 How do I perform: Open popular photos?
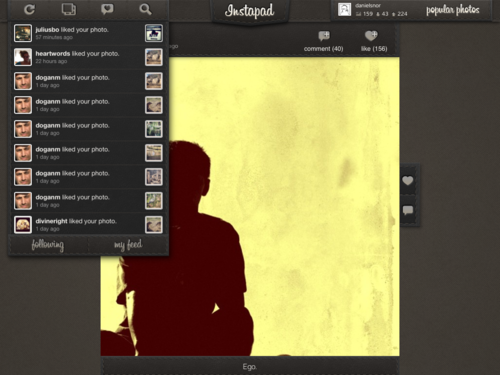click(x=453, y=10)
